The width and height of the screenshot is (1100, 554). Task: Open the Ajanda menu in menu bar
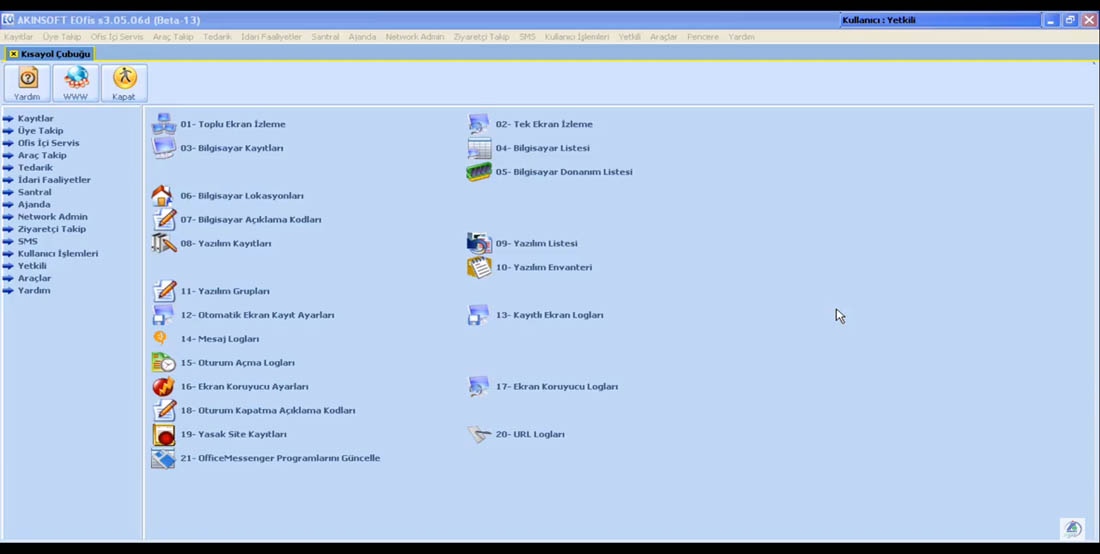[363, 36]
